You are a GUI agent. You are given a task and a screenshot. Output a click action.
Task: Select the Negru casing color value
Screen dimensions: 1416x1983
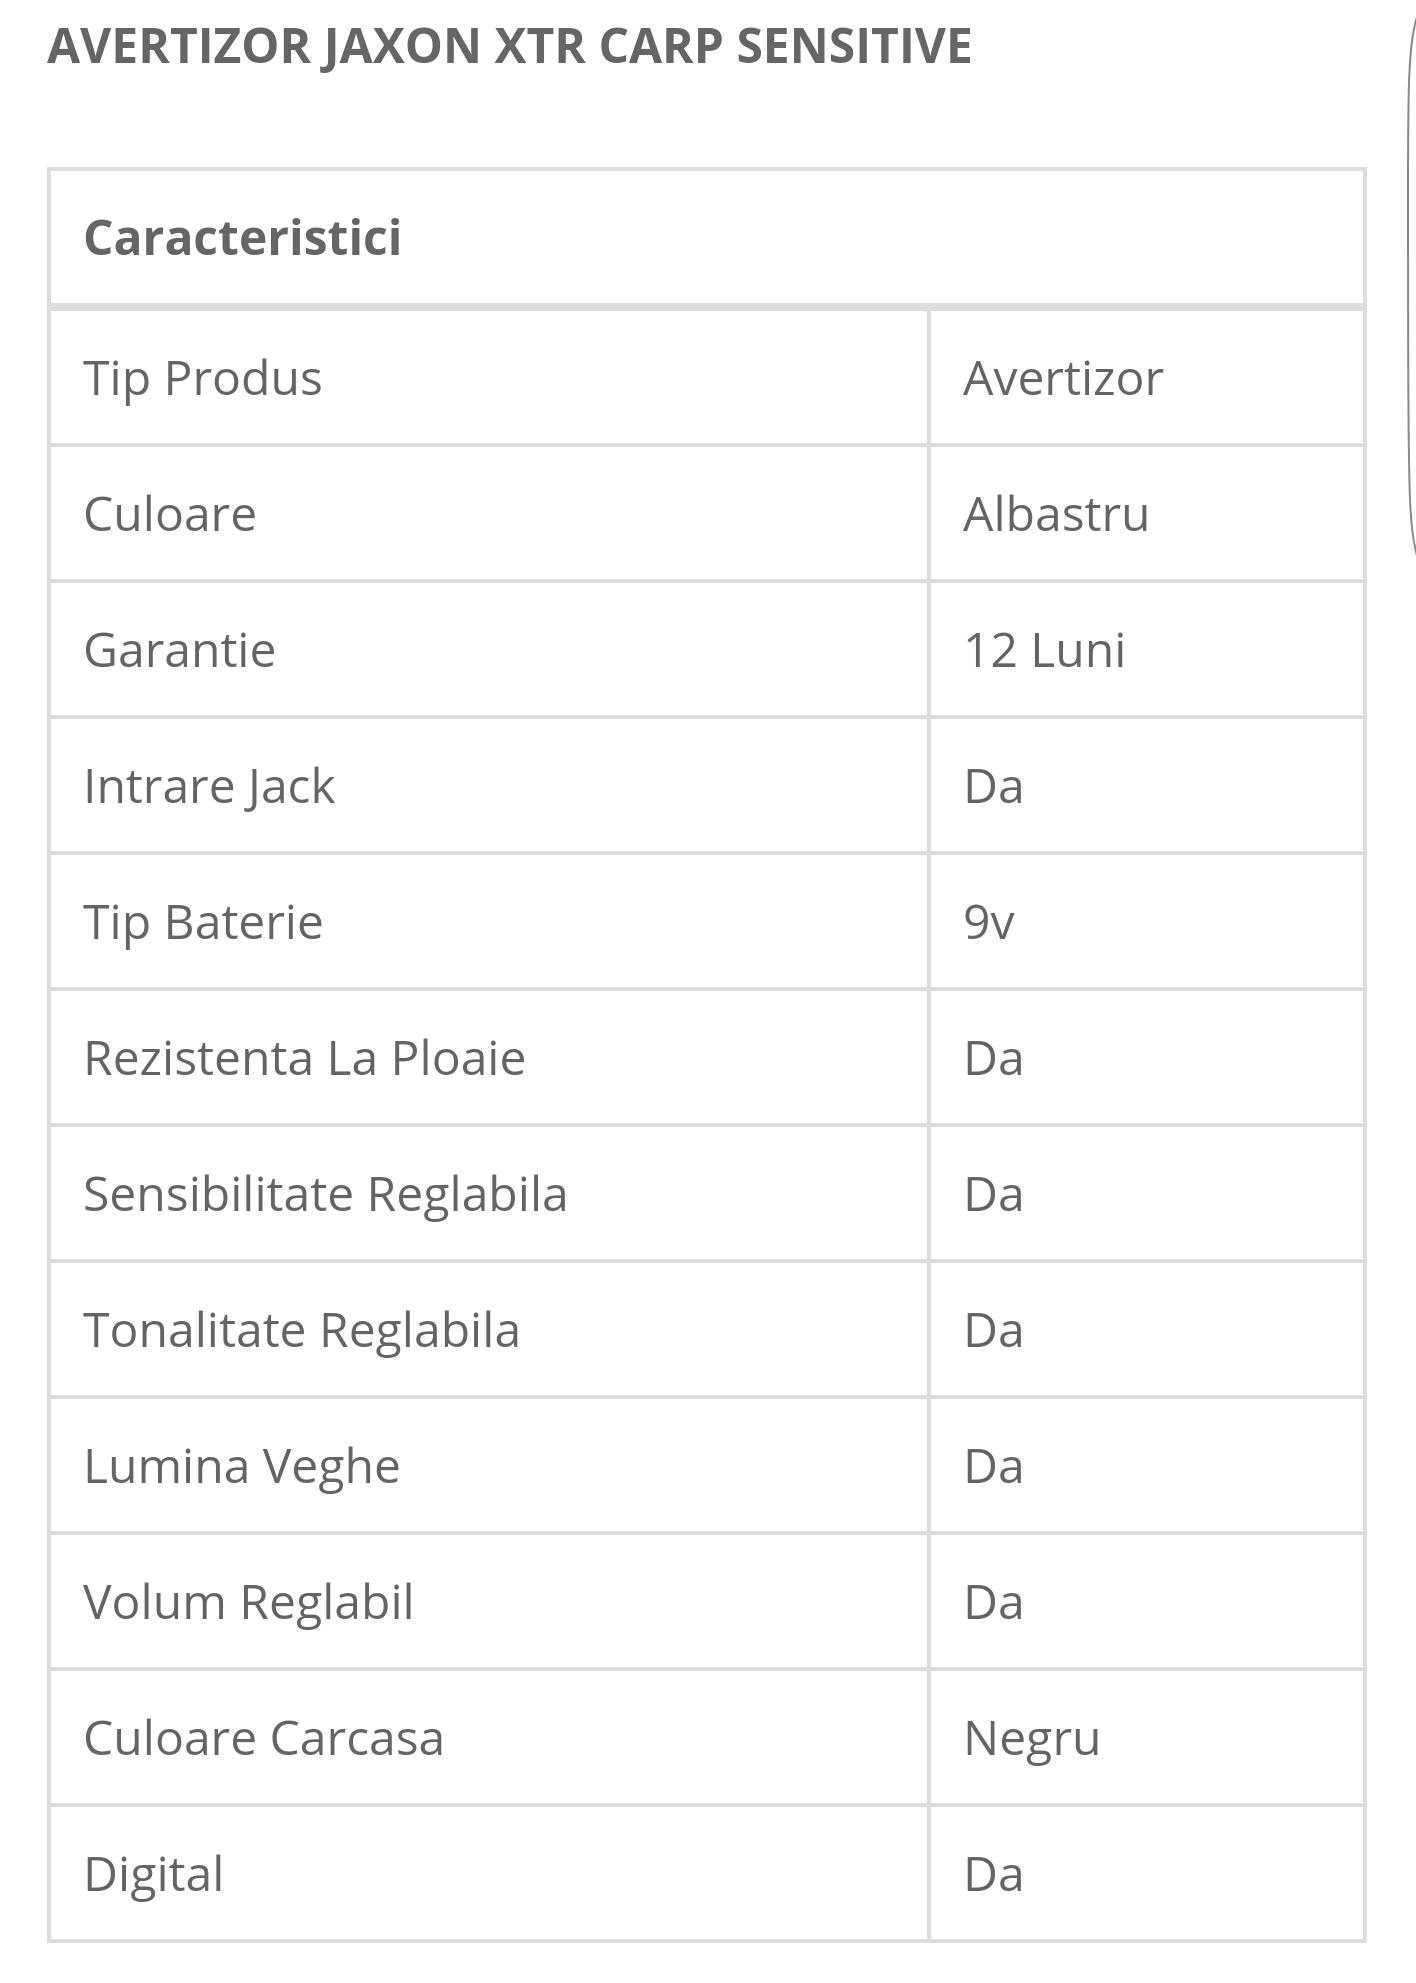[x=1031, y=1738]
